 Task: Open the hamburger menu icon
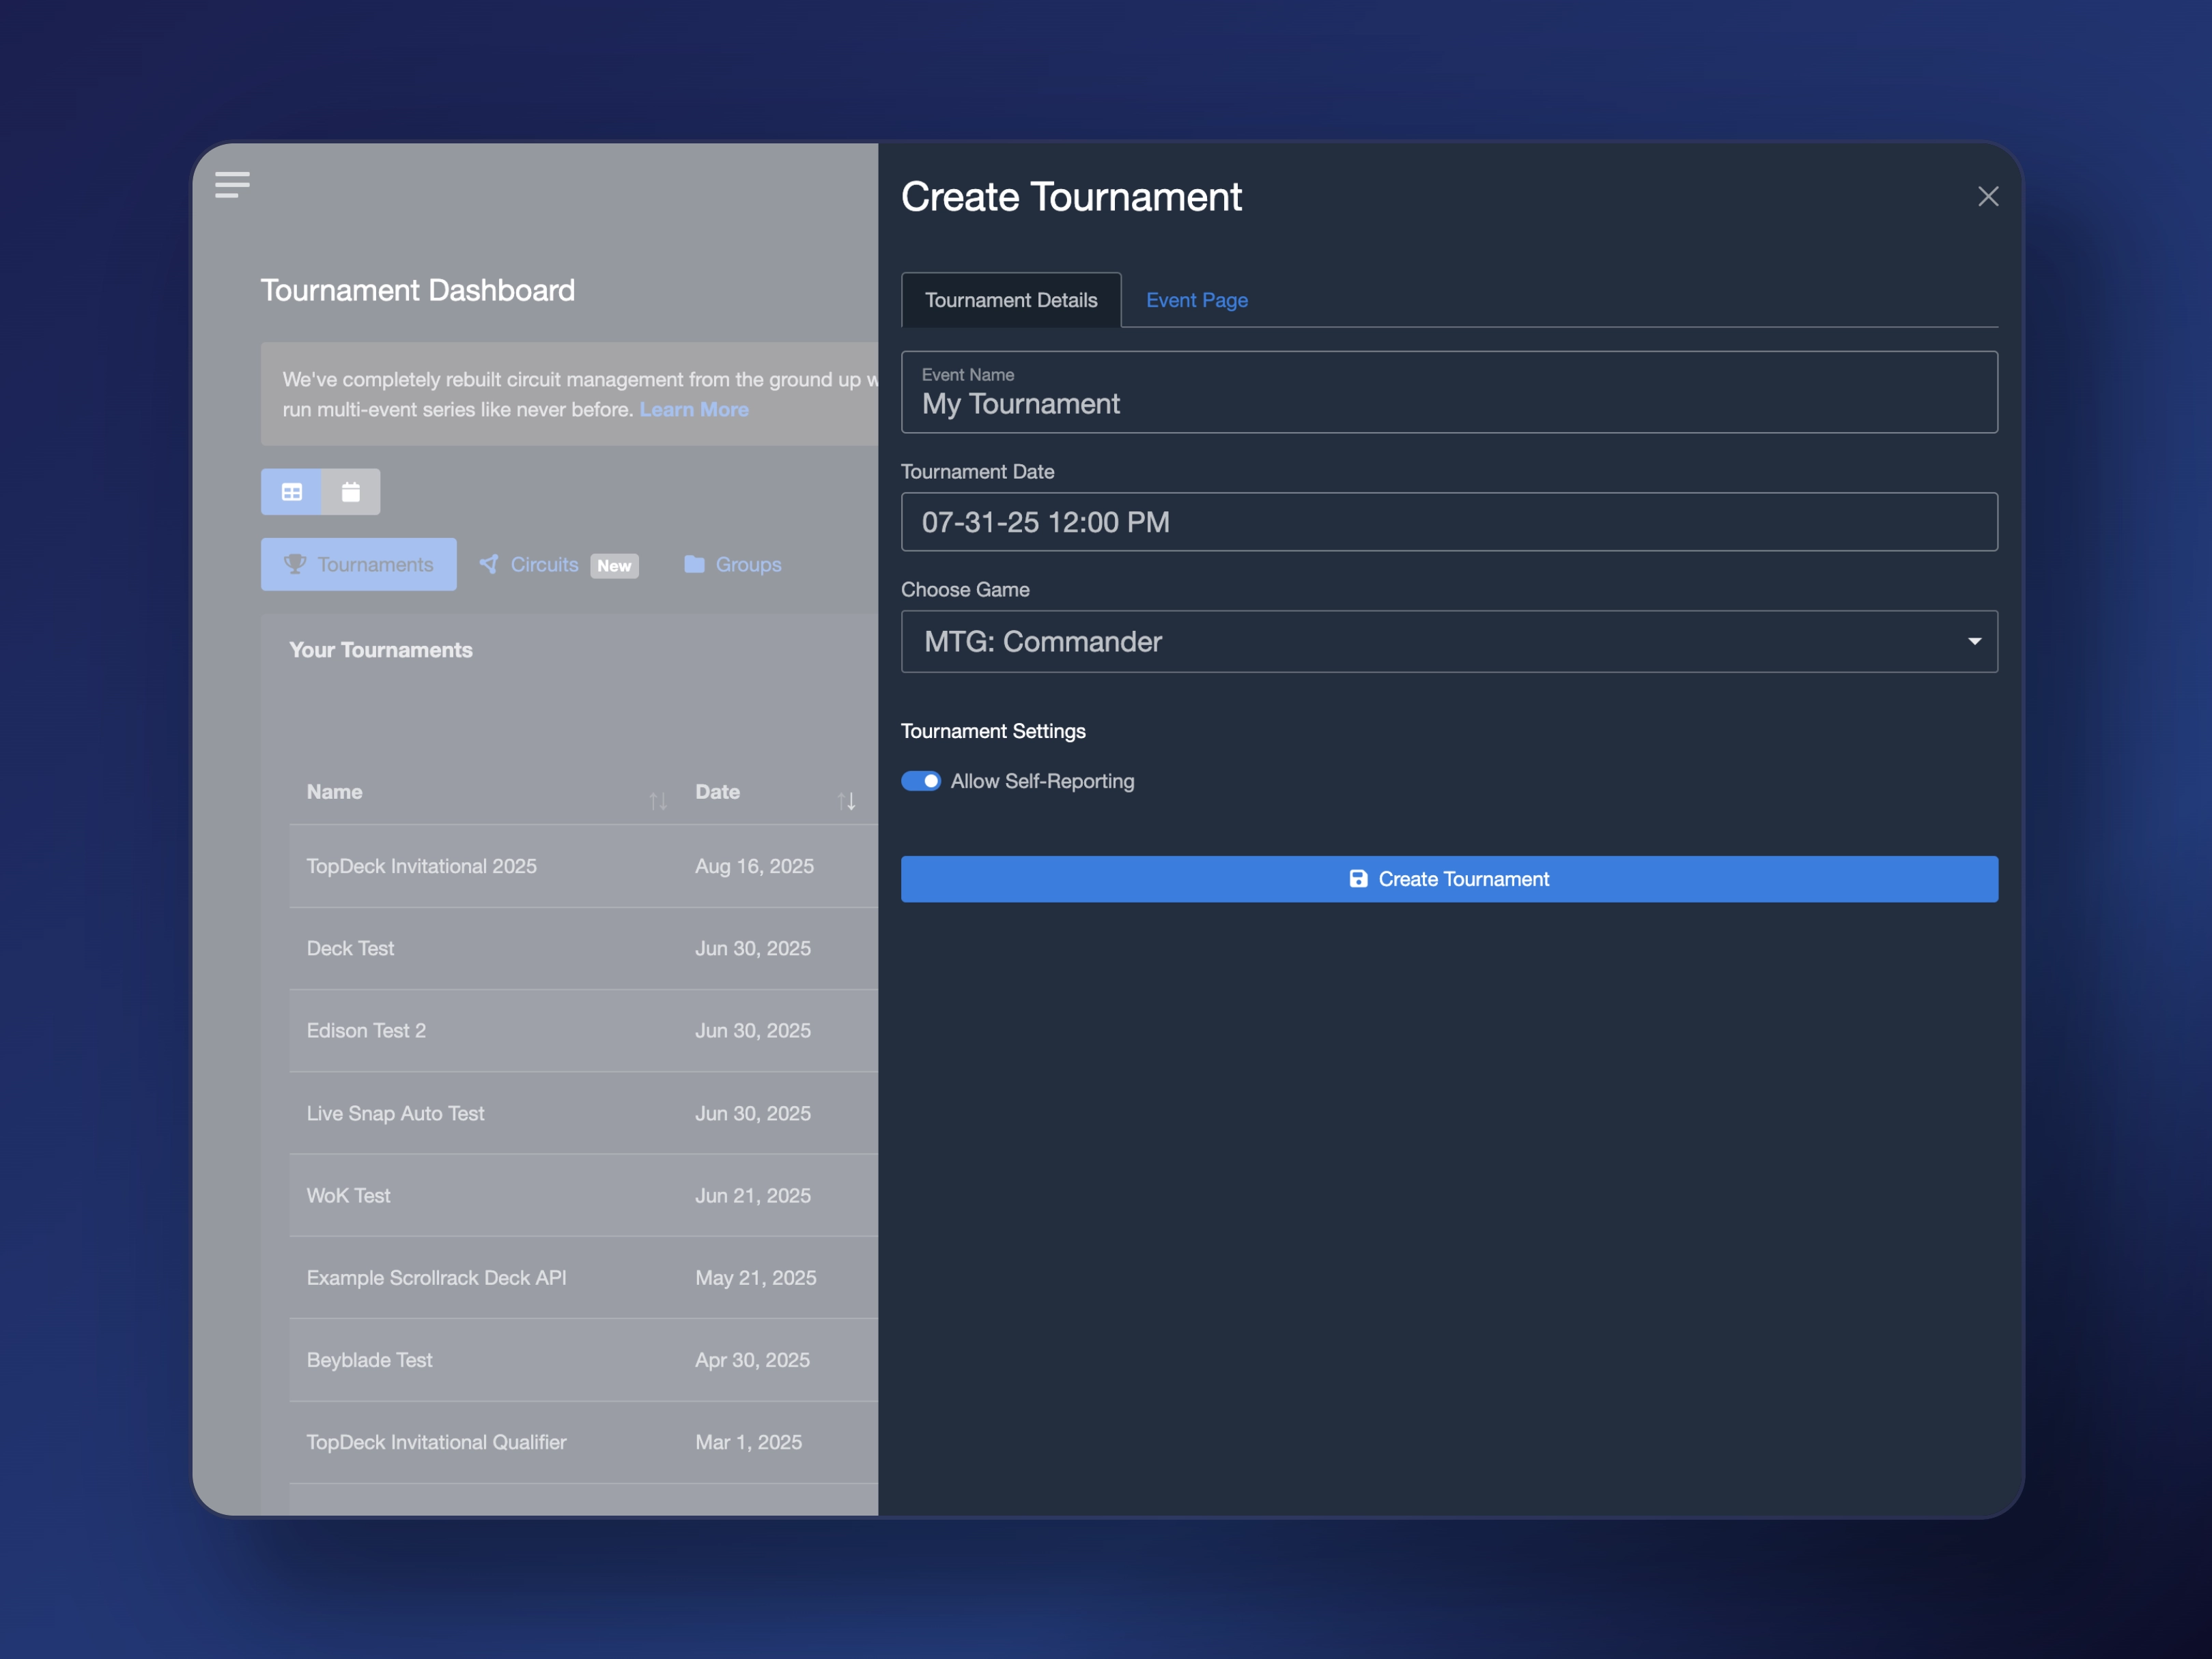232,185
